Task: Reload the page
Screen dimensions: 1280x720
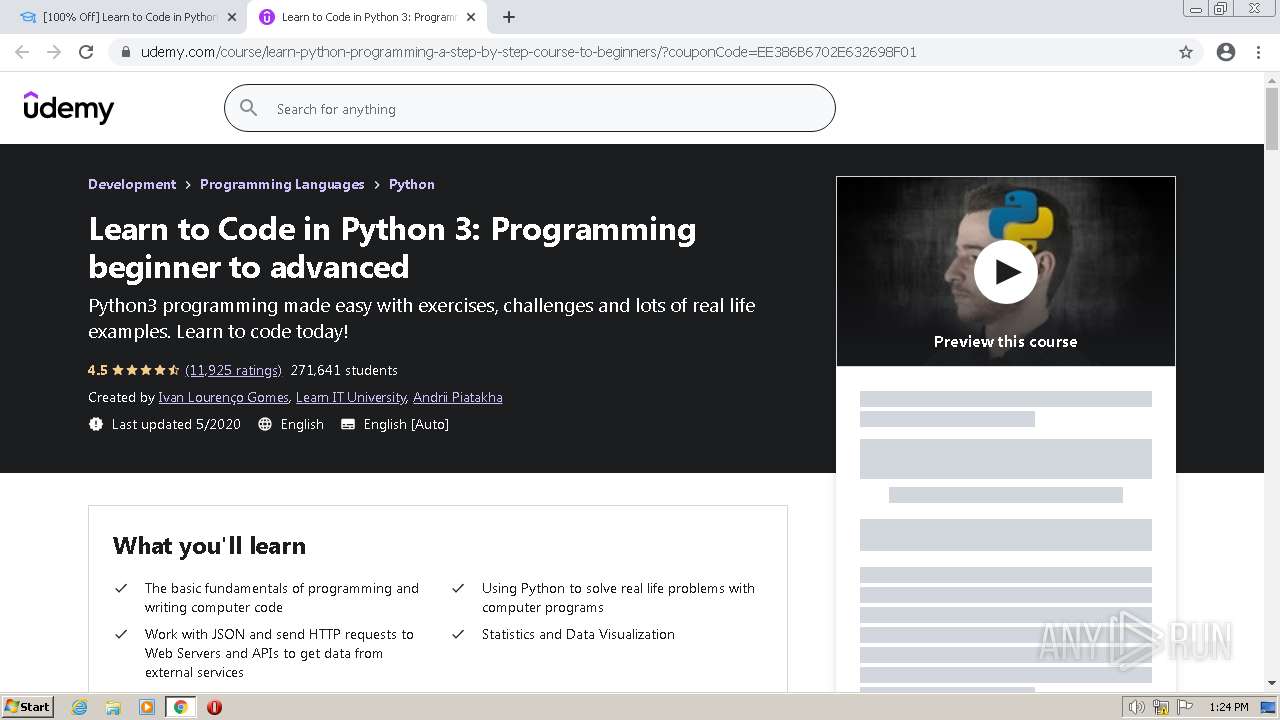Action: [86, 52]
